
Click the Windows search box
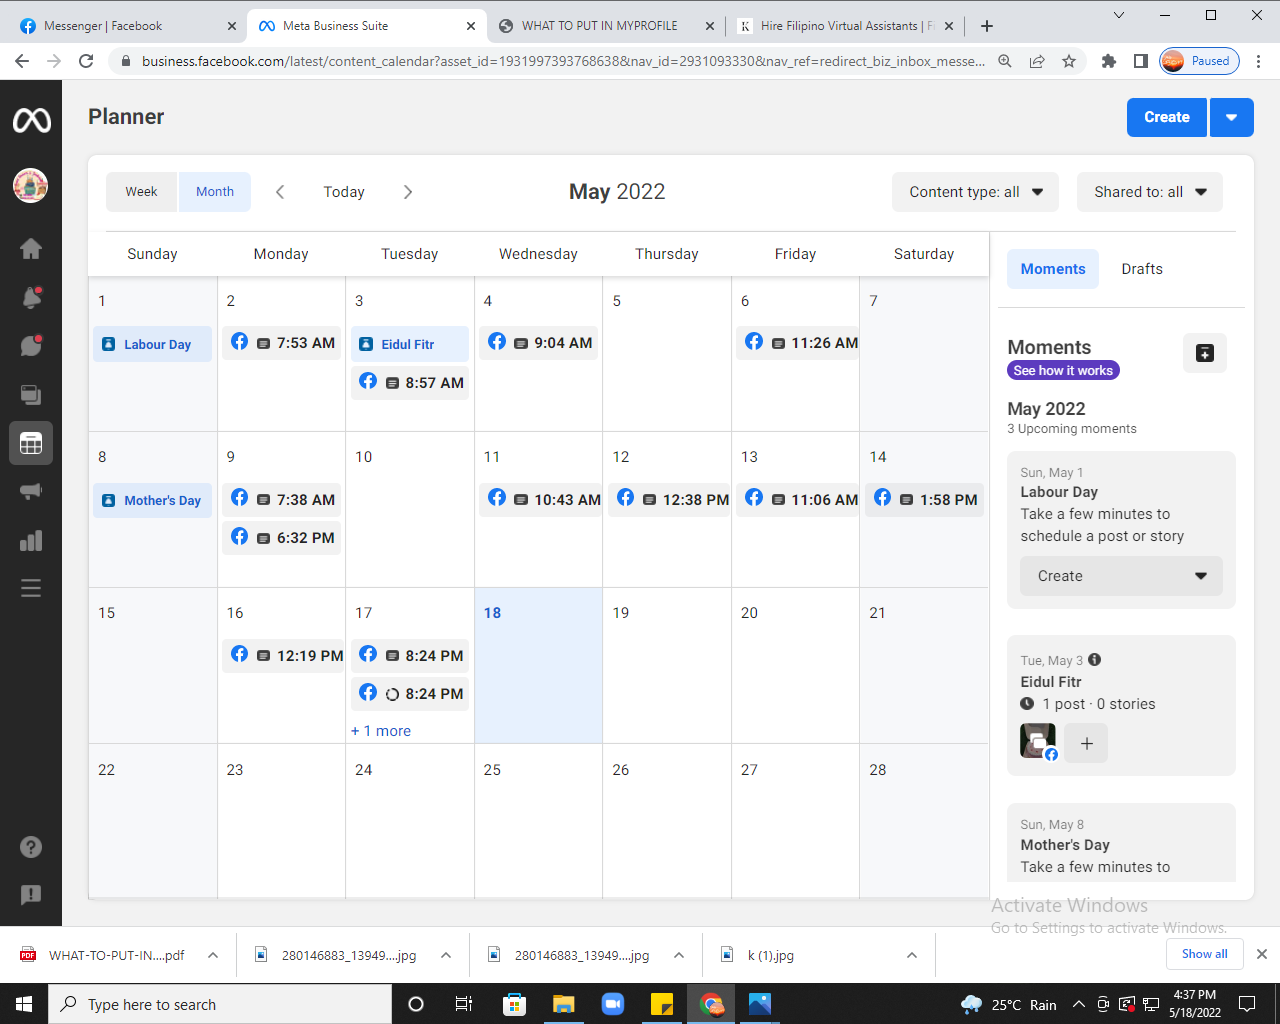[x=220, y=1004]
